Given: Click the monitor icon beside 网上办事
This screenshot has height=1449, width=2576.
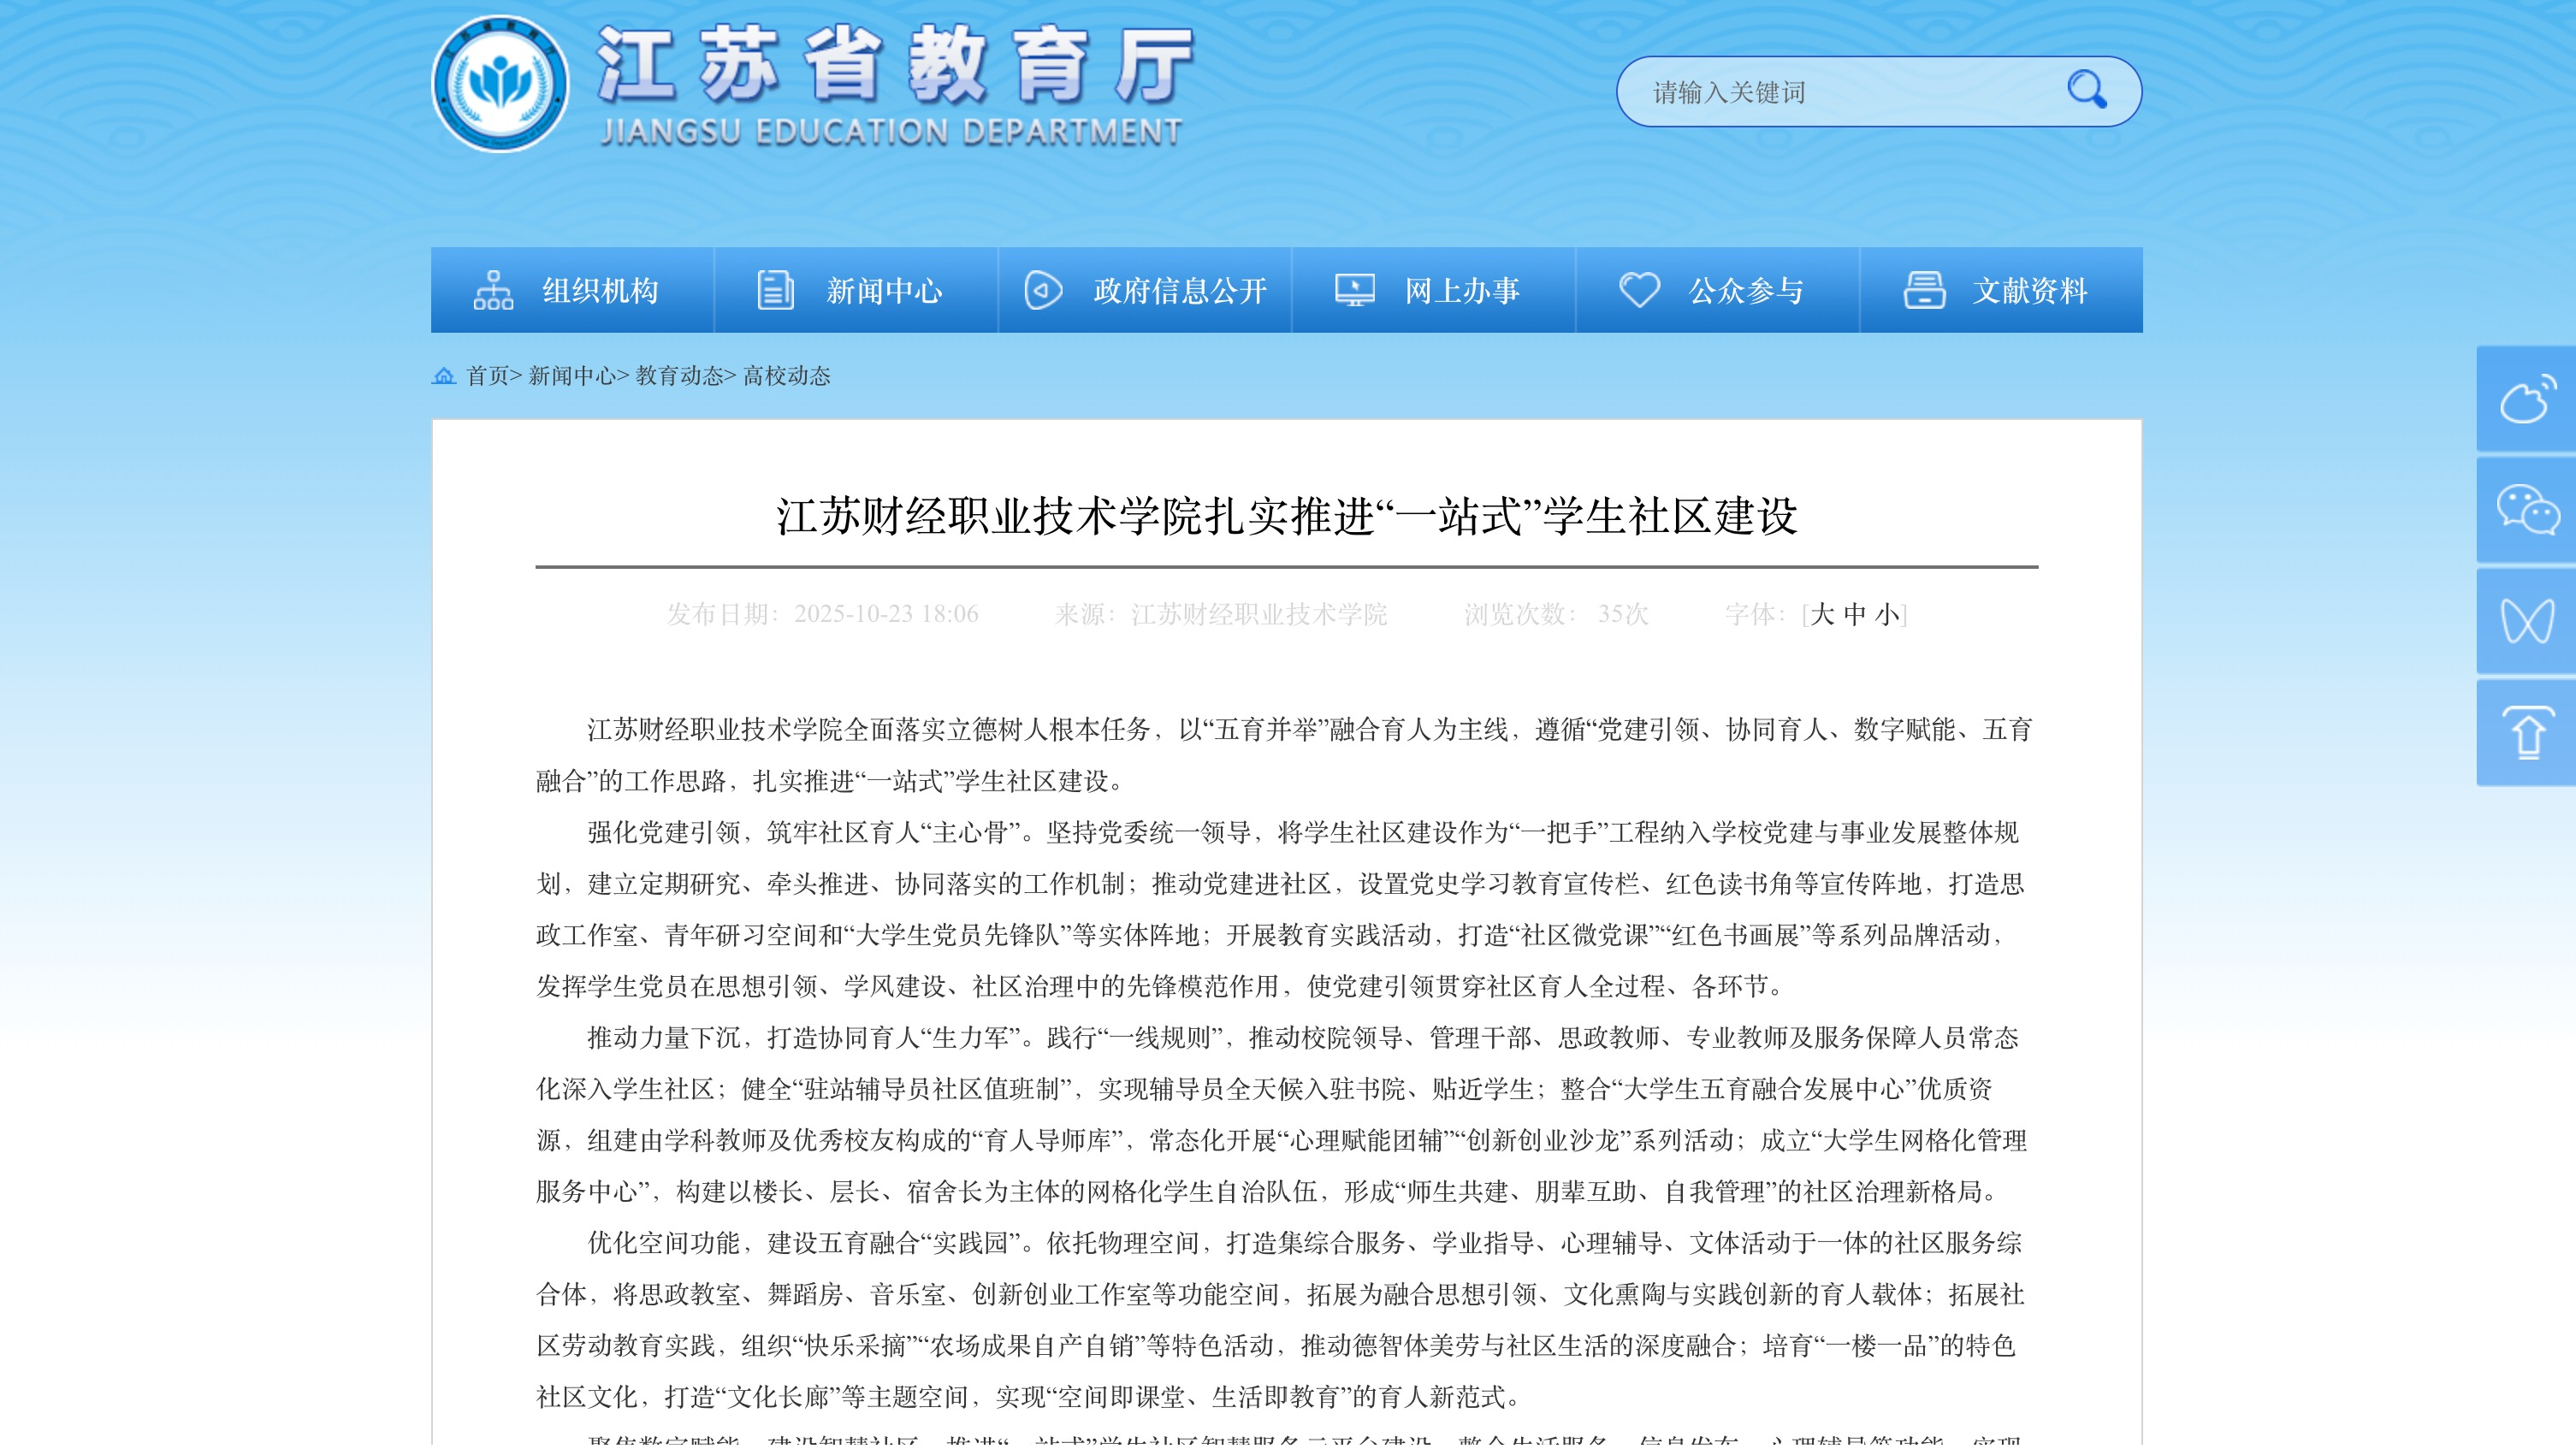Looking at the screenshot, I should (x=1354, y=291).
